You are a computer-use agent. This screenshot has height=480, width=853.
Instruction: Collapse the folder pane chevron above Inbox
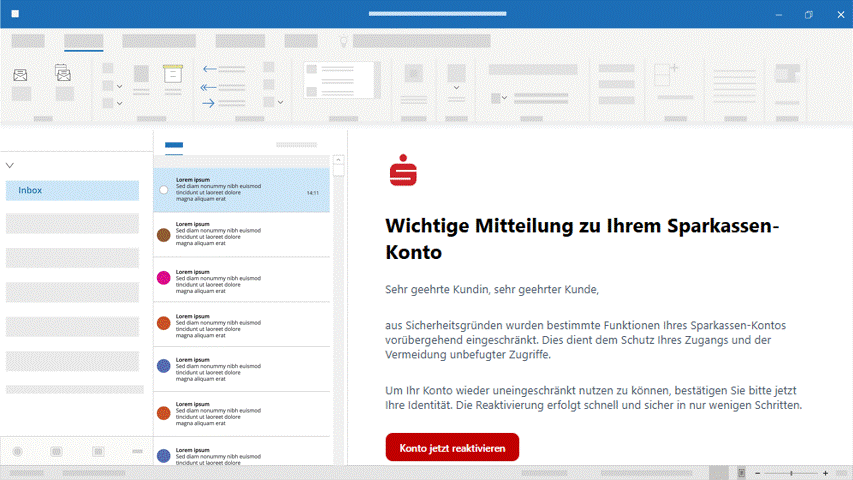pyautogui.click(x=10, y=165)
